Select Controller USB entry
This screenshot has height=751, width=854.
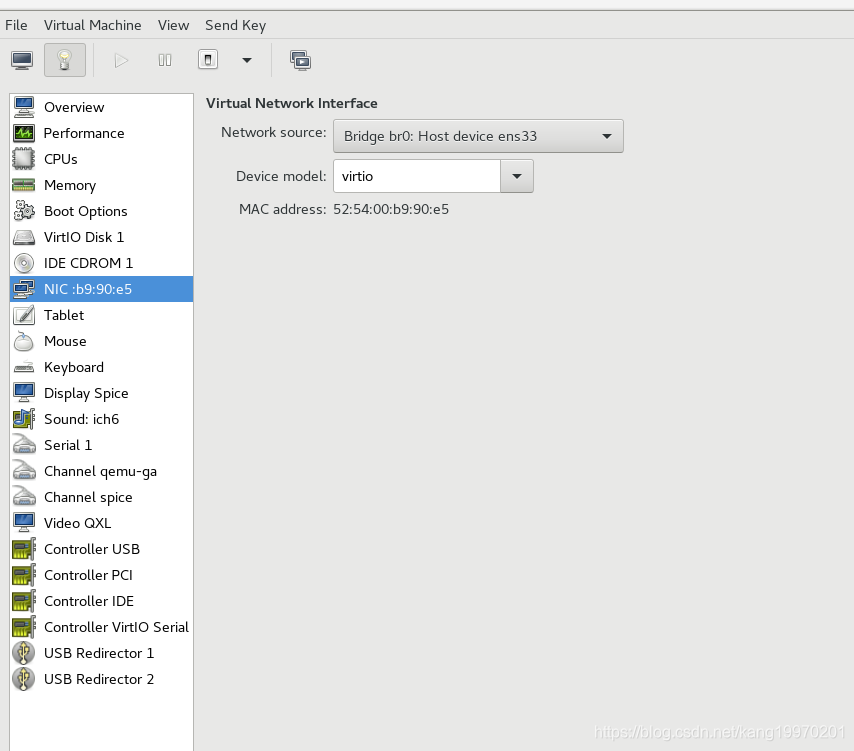tap(102, 549)
